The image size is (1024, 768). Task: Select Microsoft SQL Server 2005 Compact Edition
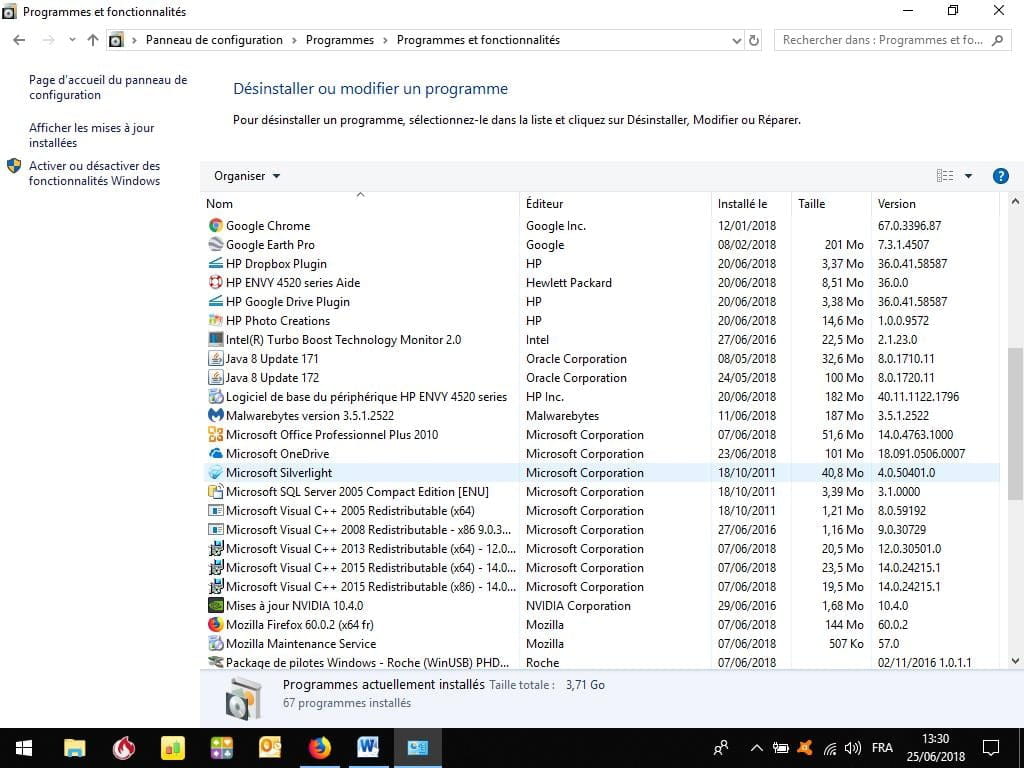pyautogui.click(x=600, y=491)
